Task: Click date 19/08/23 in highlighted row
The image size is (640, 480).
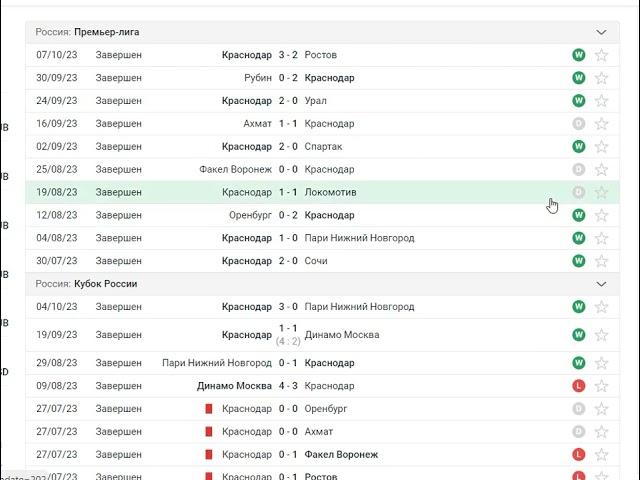Action: point(57,192)
